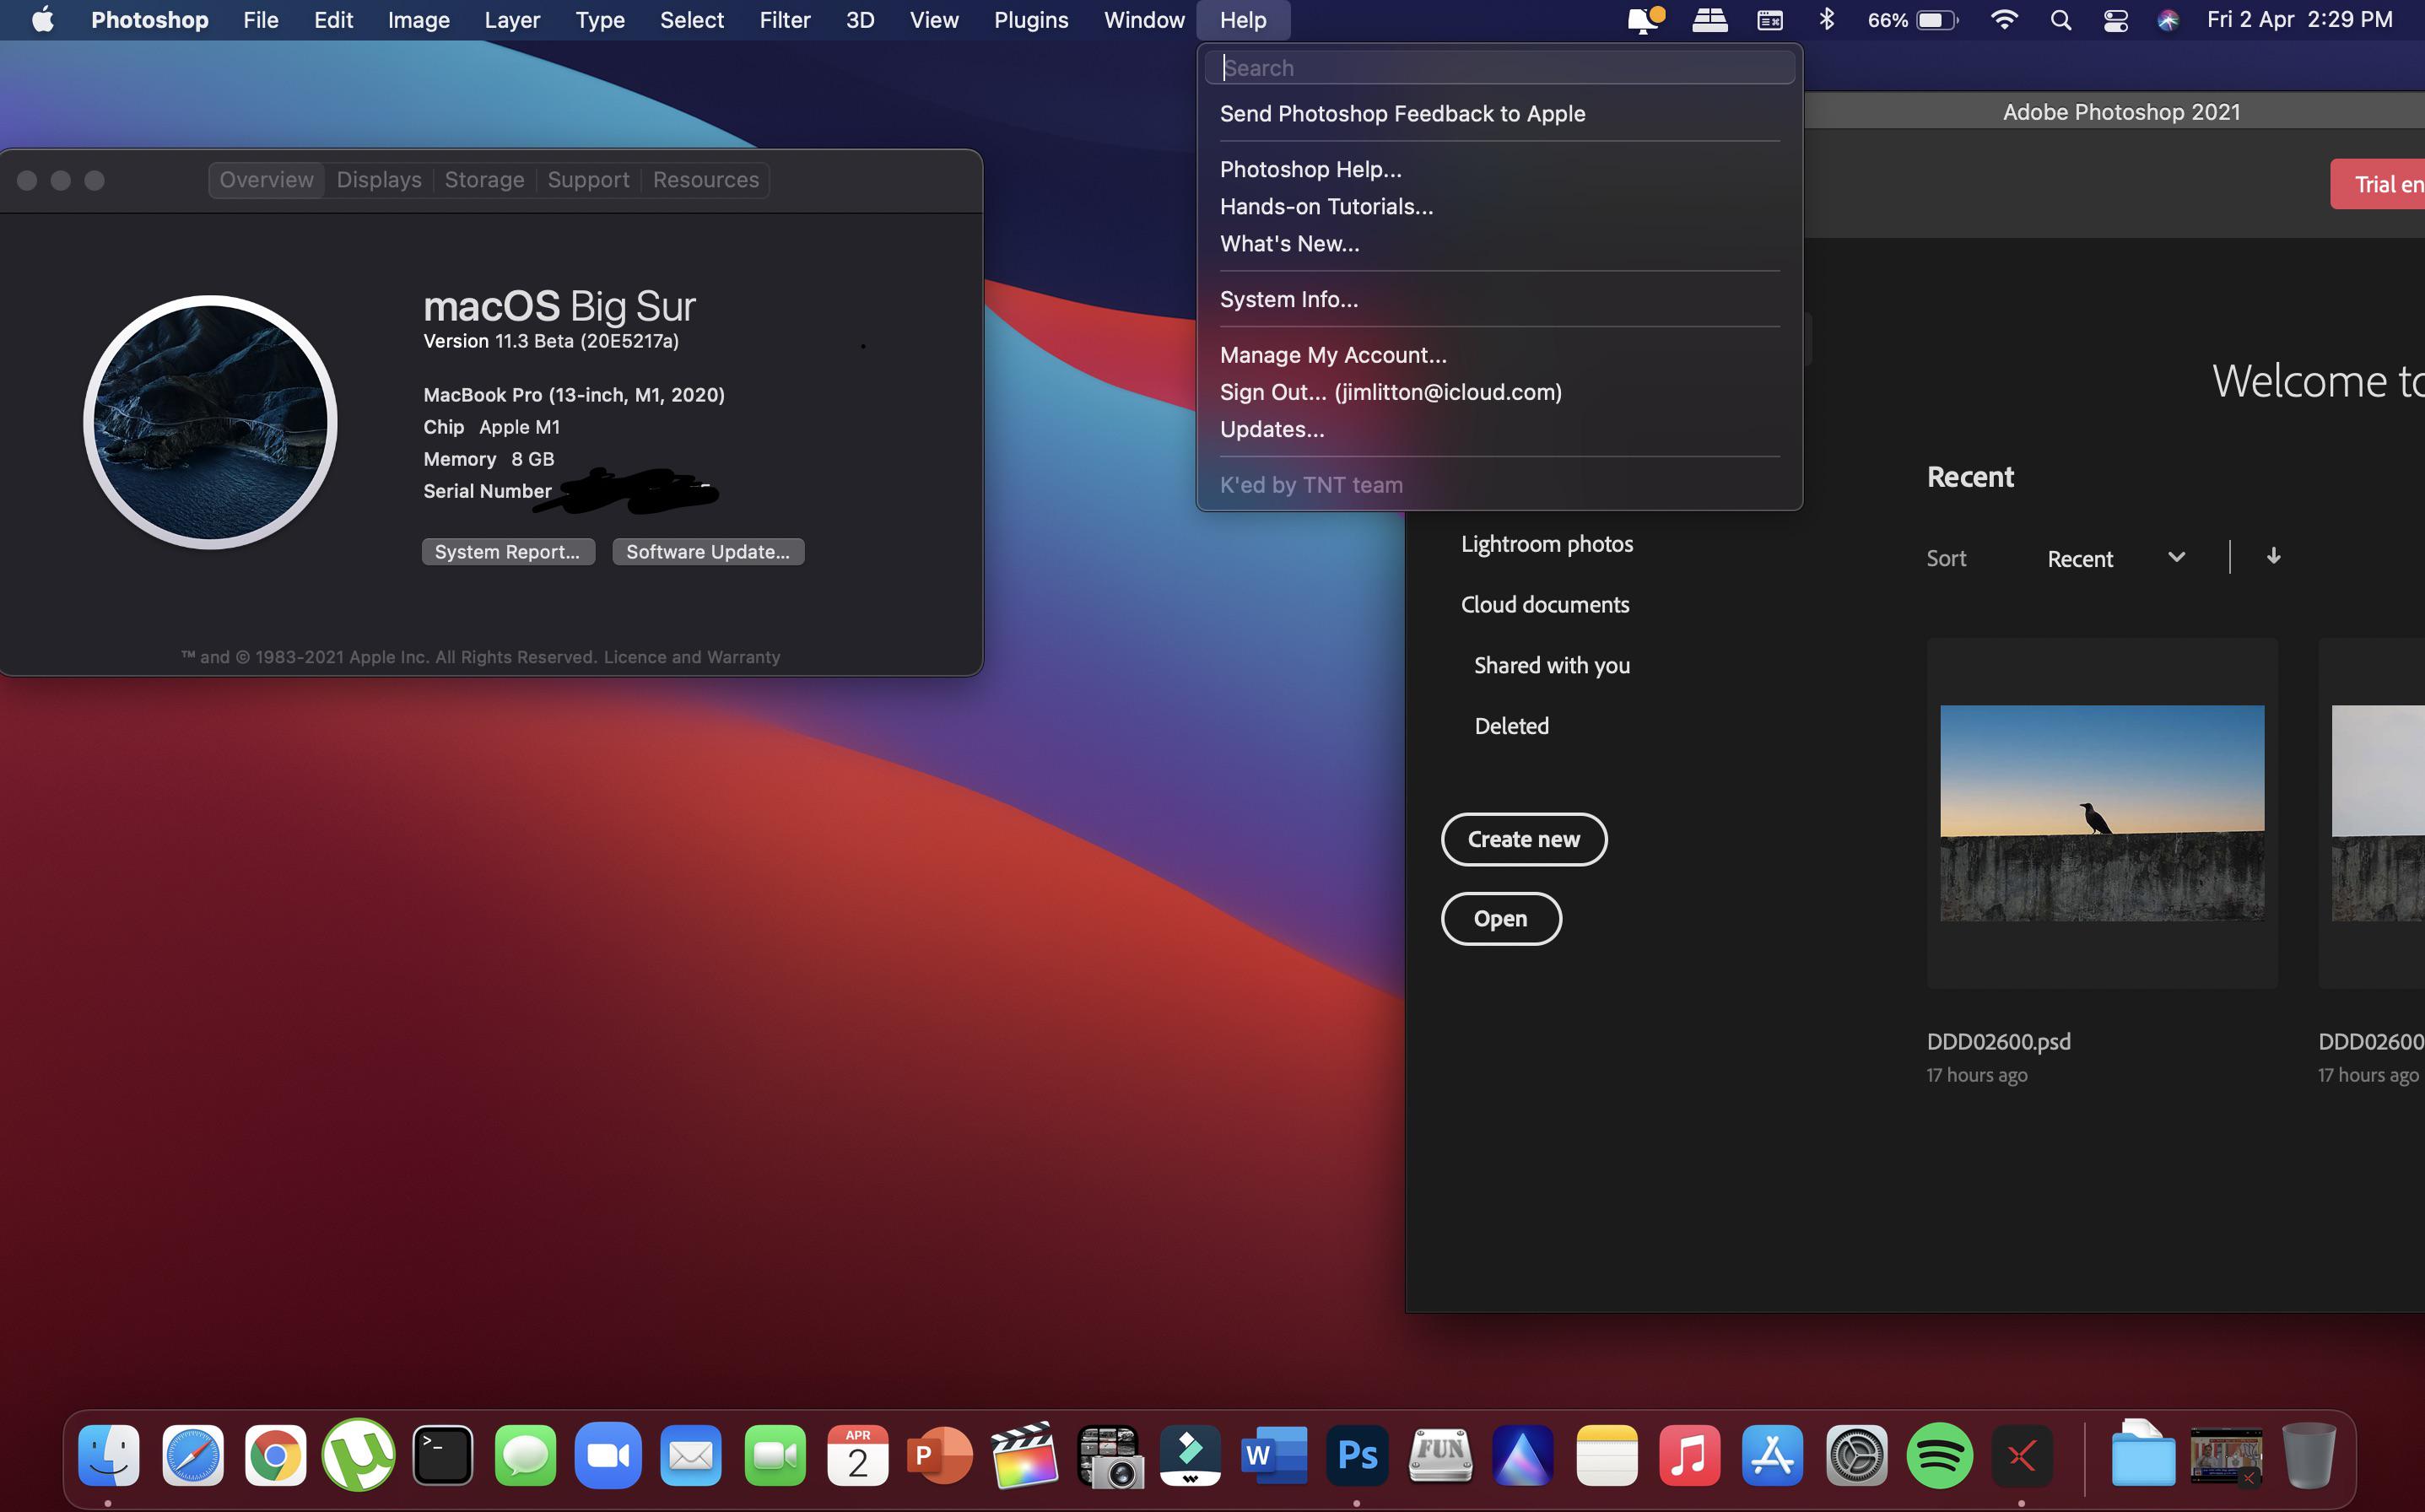2425x1512 pixels.
Task: Launch Spotify from the Dock
Action: (1939, 1456)
